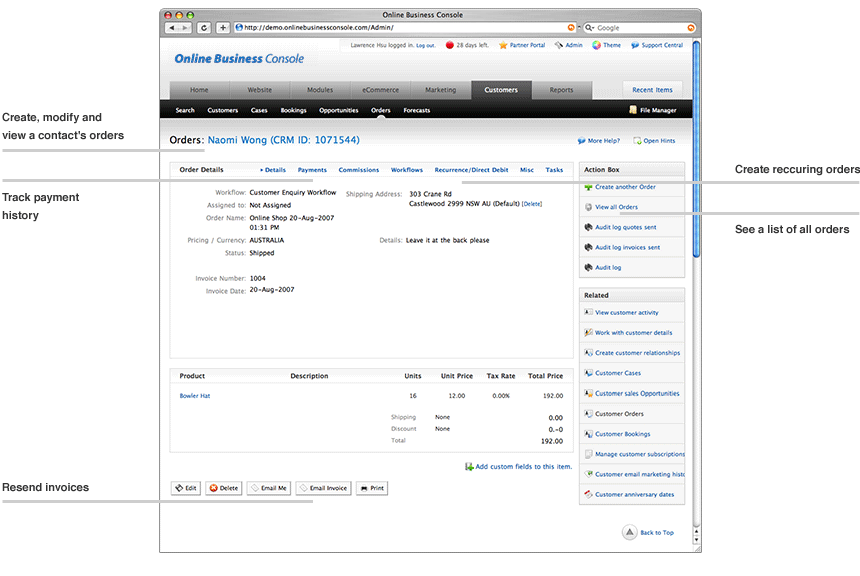This screenshot has width=860, height=576.
Task: Select Forecasts in the Customers submenu
Action: (x=416, y=110)
